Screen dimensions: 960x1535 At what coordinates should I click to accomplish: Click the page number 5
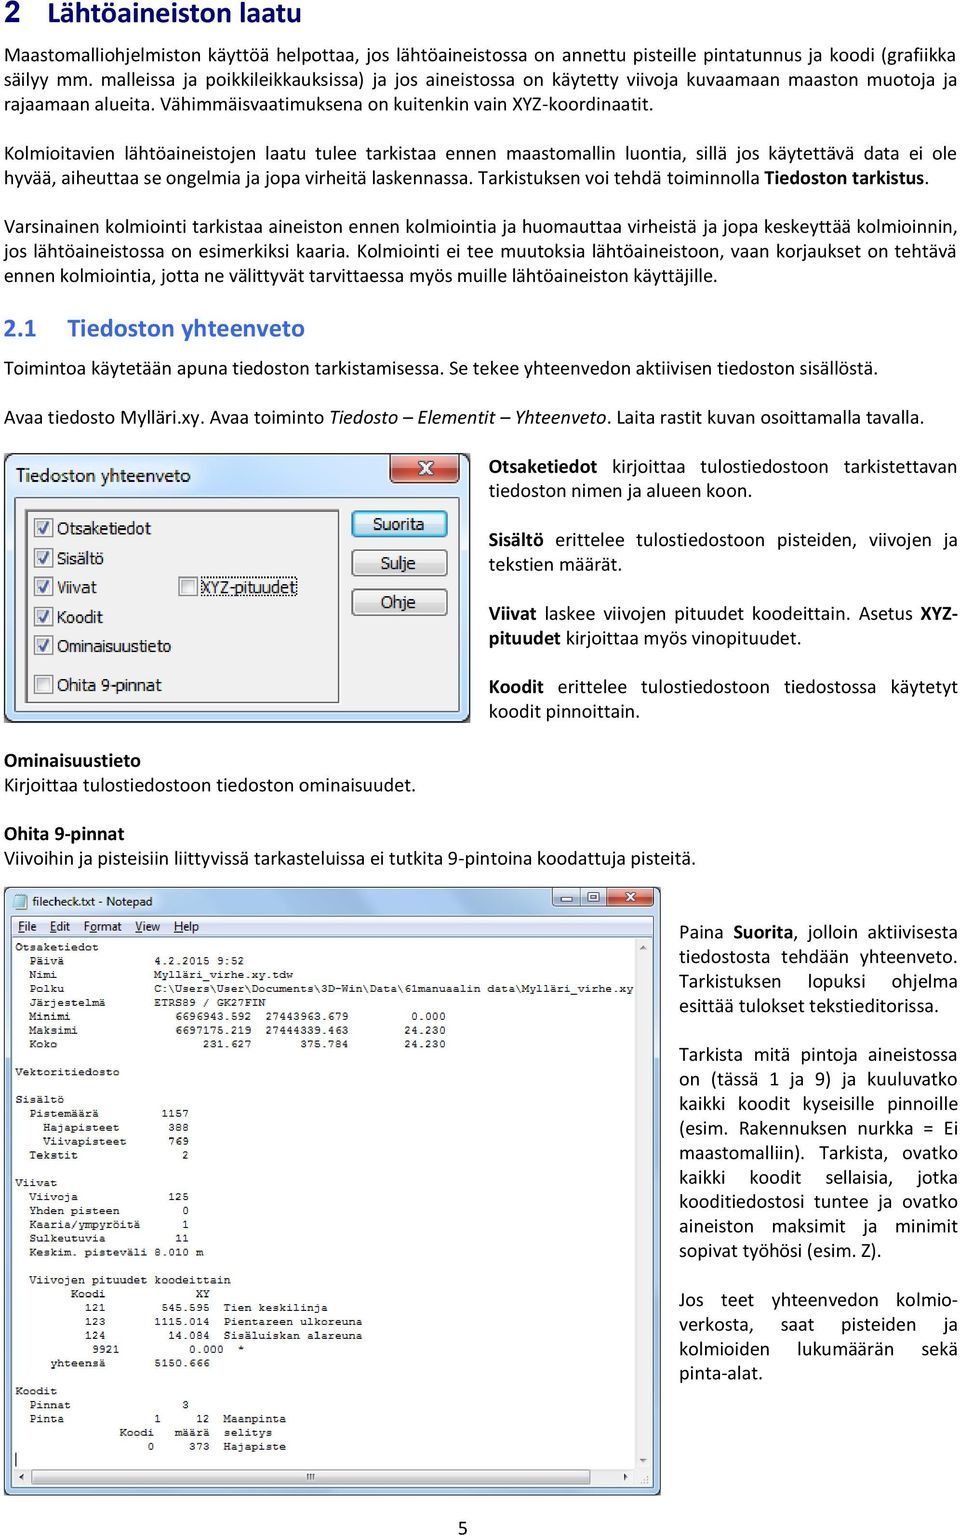(463, 1527)
